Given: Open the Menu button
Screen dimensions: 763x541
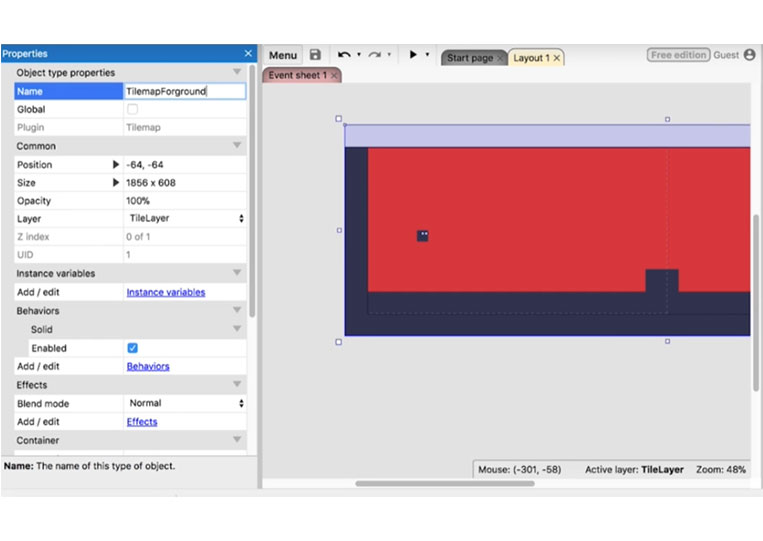Looking at the screenshot, I should (x=283, y=55).
